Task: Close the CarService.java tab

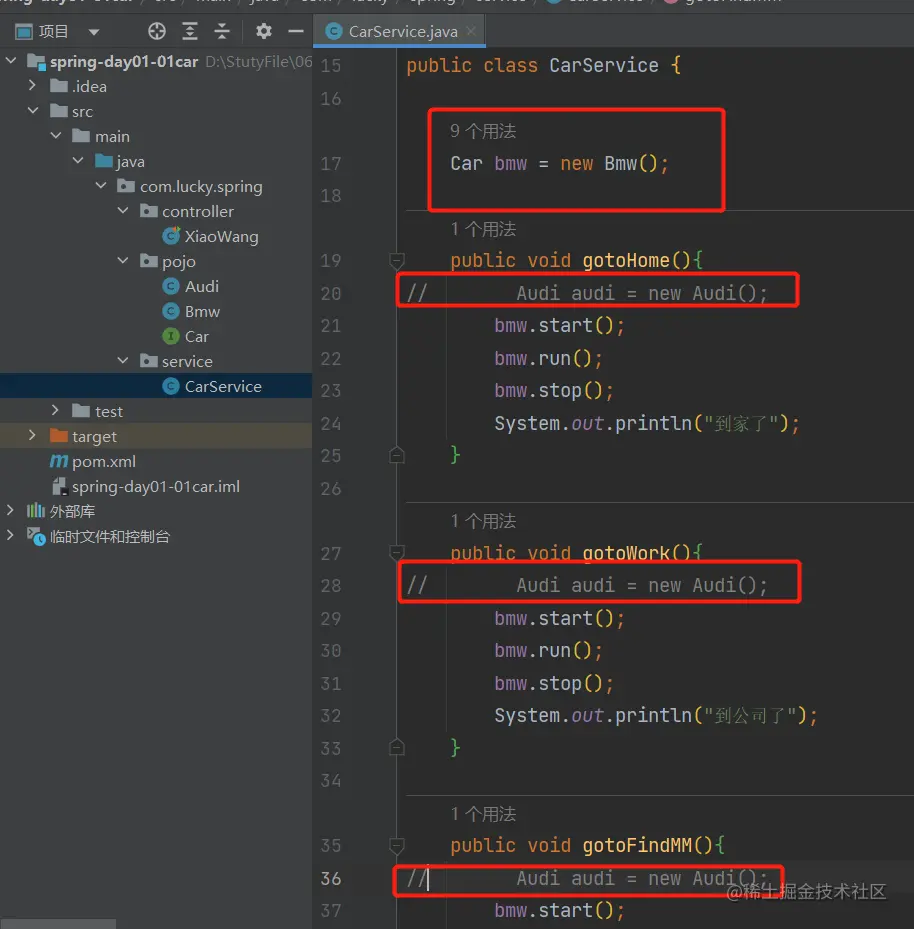Action: tap(471, 31)
